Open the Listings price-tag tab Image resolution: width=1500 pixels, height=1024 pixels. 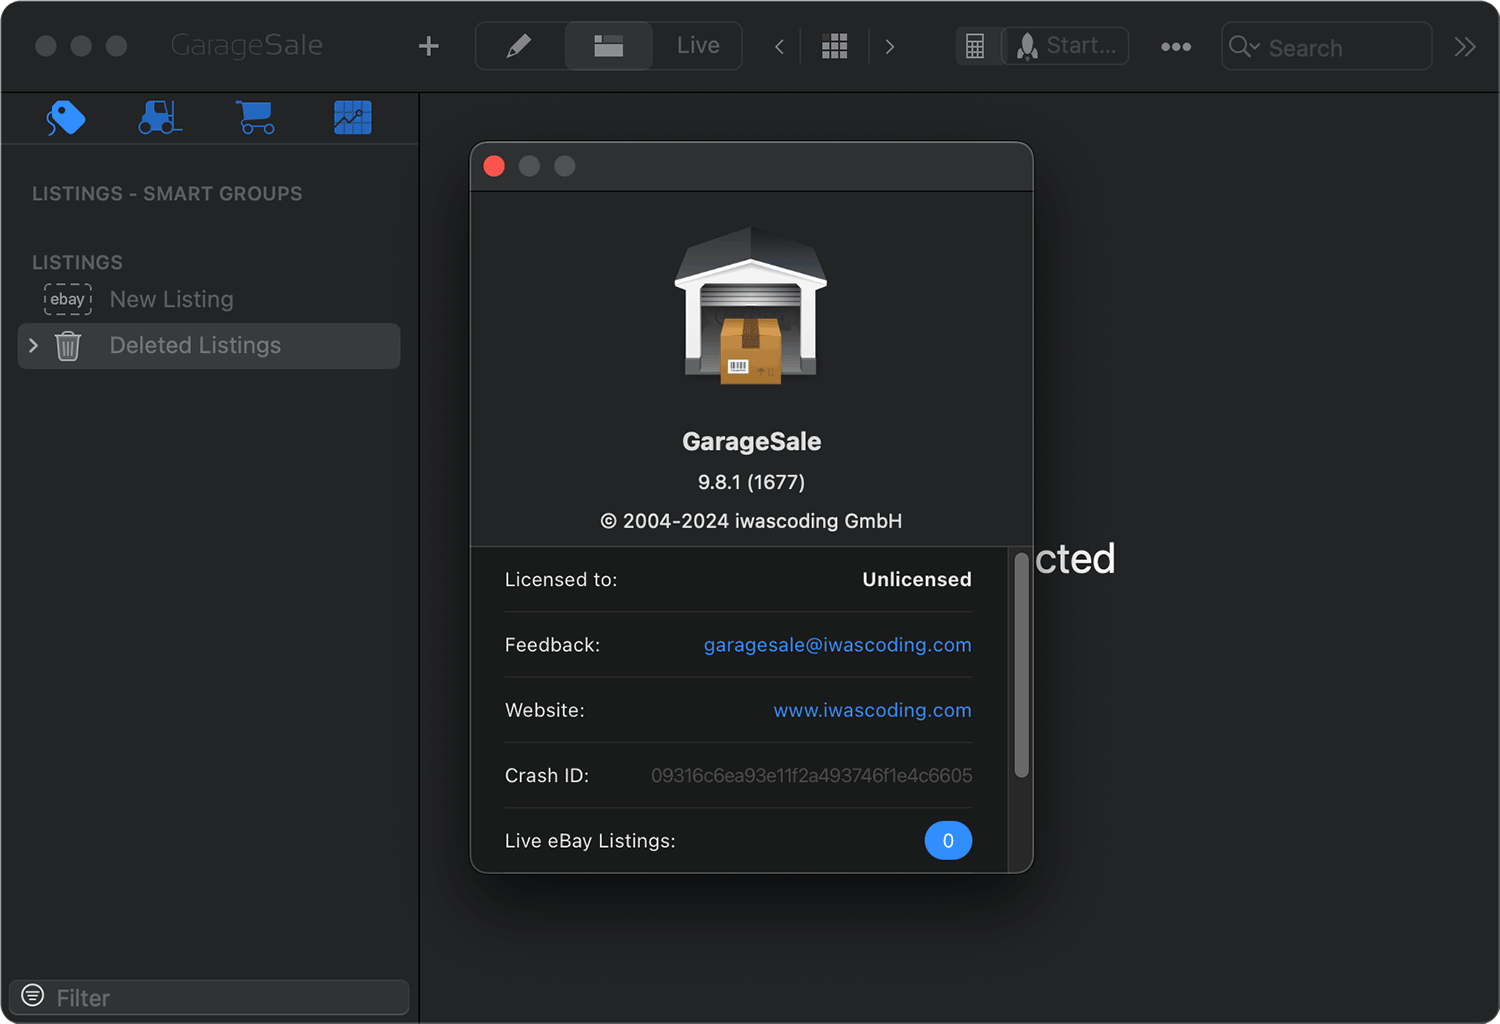(66, 118)
